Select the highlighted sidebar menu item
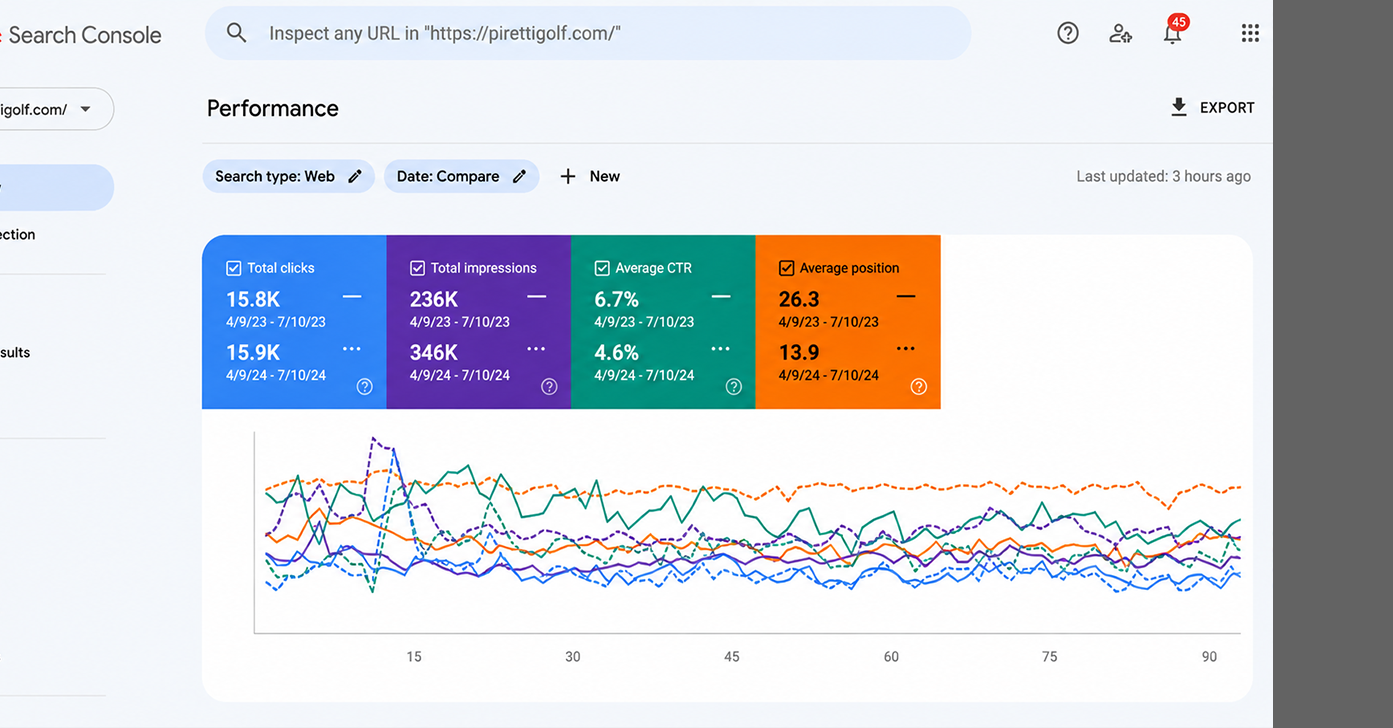The width and height of the screenshot is (1393, 728). click(57, 187)
